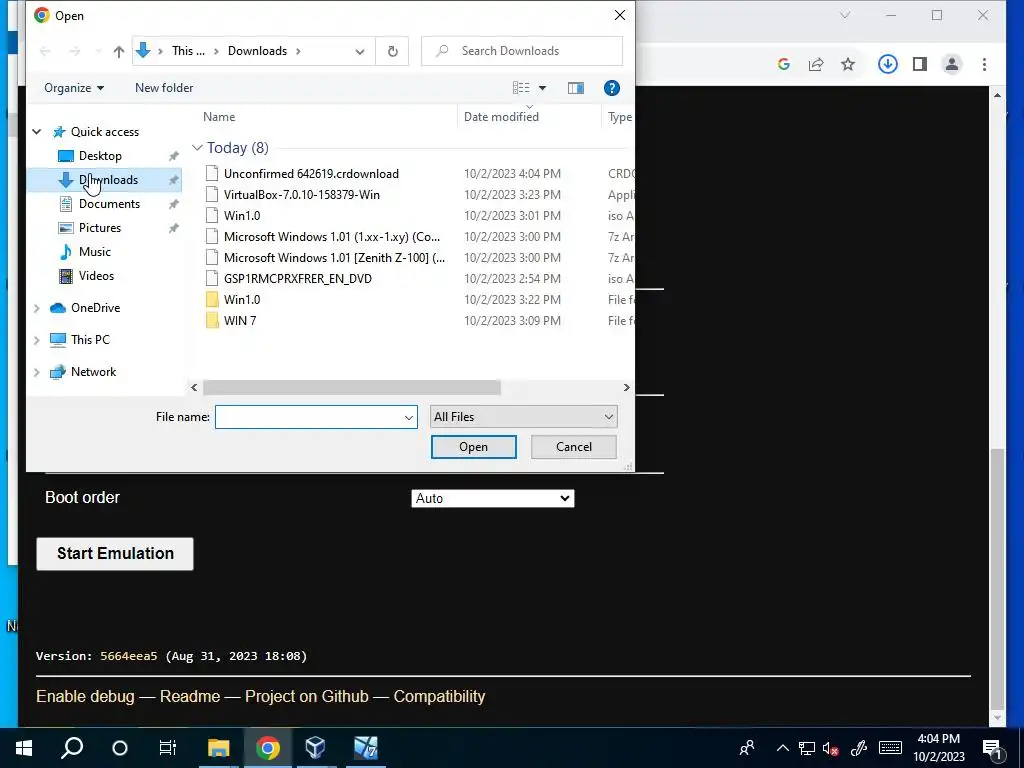This screenshot has width=1024, height=768.
Task: Open the touch keyboard tray icon
Action: pos(890,748)
